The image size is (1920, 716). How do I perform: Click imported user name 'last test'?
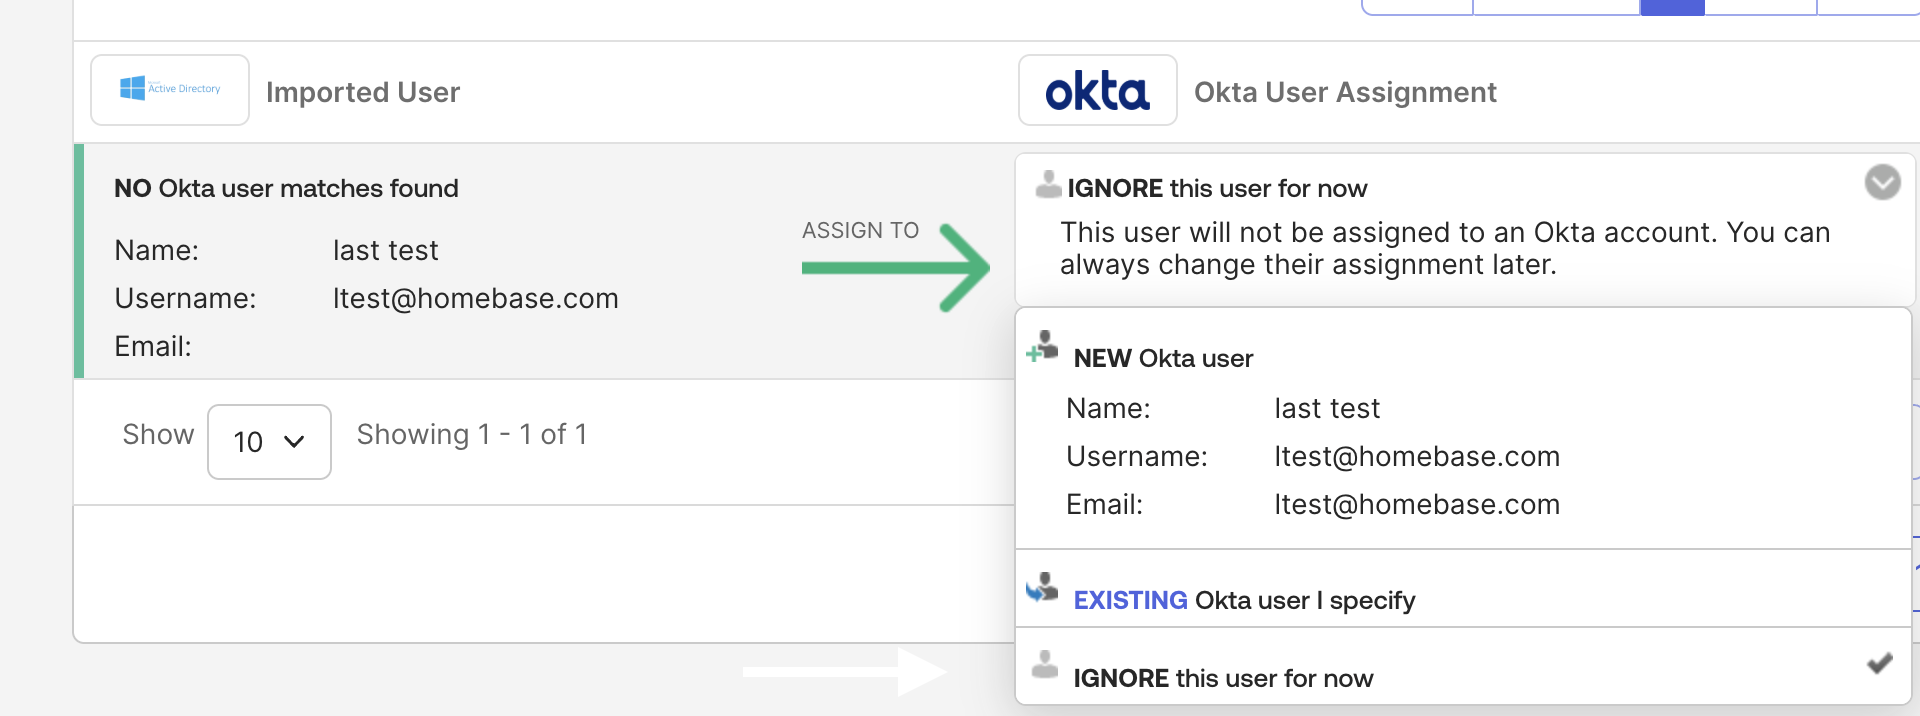(386, 250)
